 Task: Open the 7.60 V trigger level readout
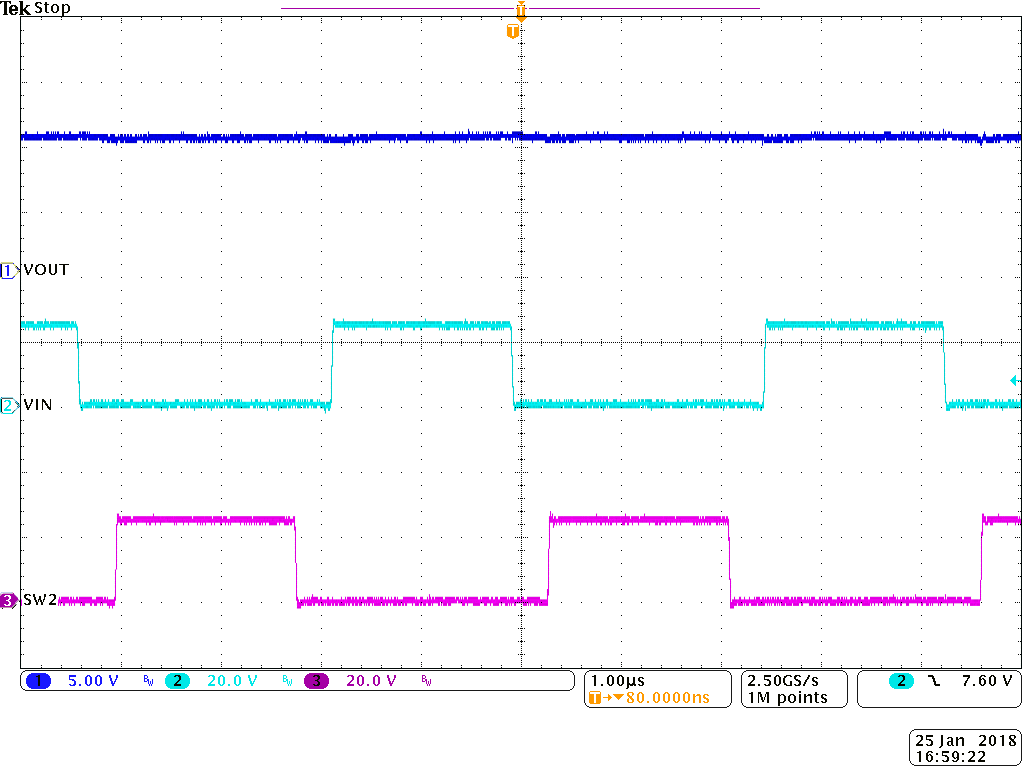[x=987, y=681]
